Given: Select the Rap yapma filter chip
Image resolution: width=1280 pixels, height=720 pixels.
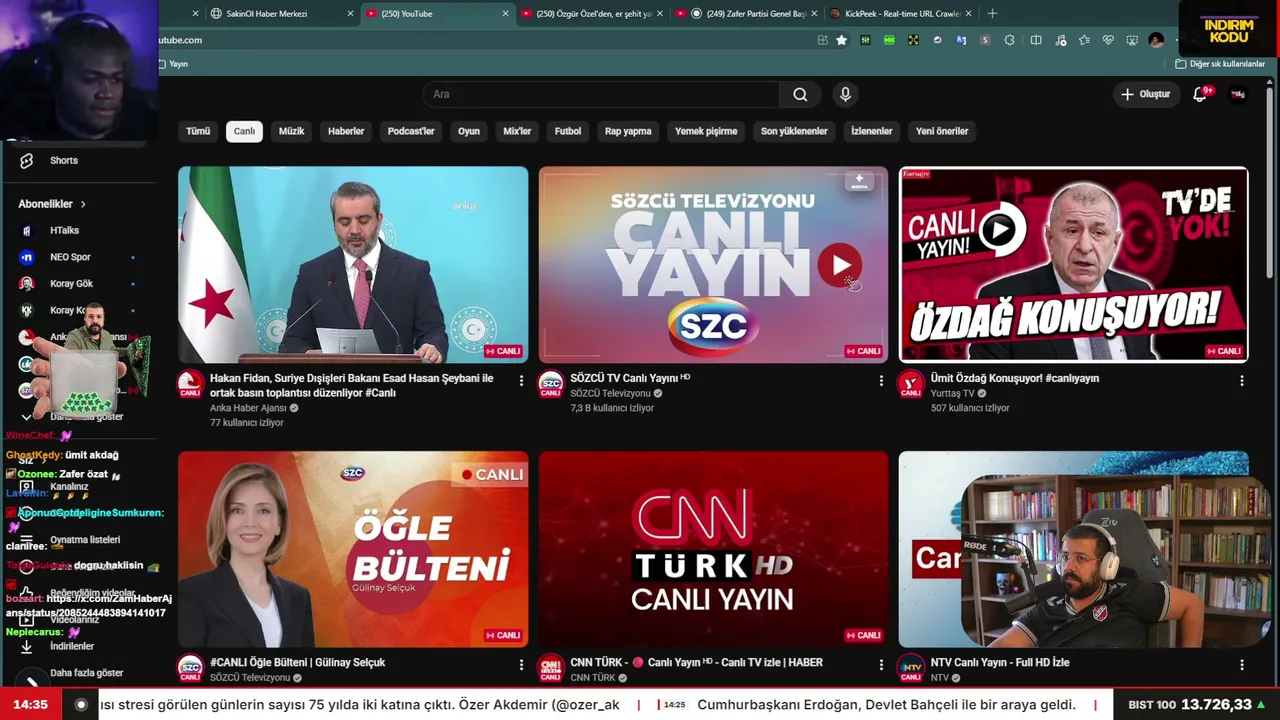Looking at the screenshot, I should pos(628,131).
